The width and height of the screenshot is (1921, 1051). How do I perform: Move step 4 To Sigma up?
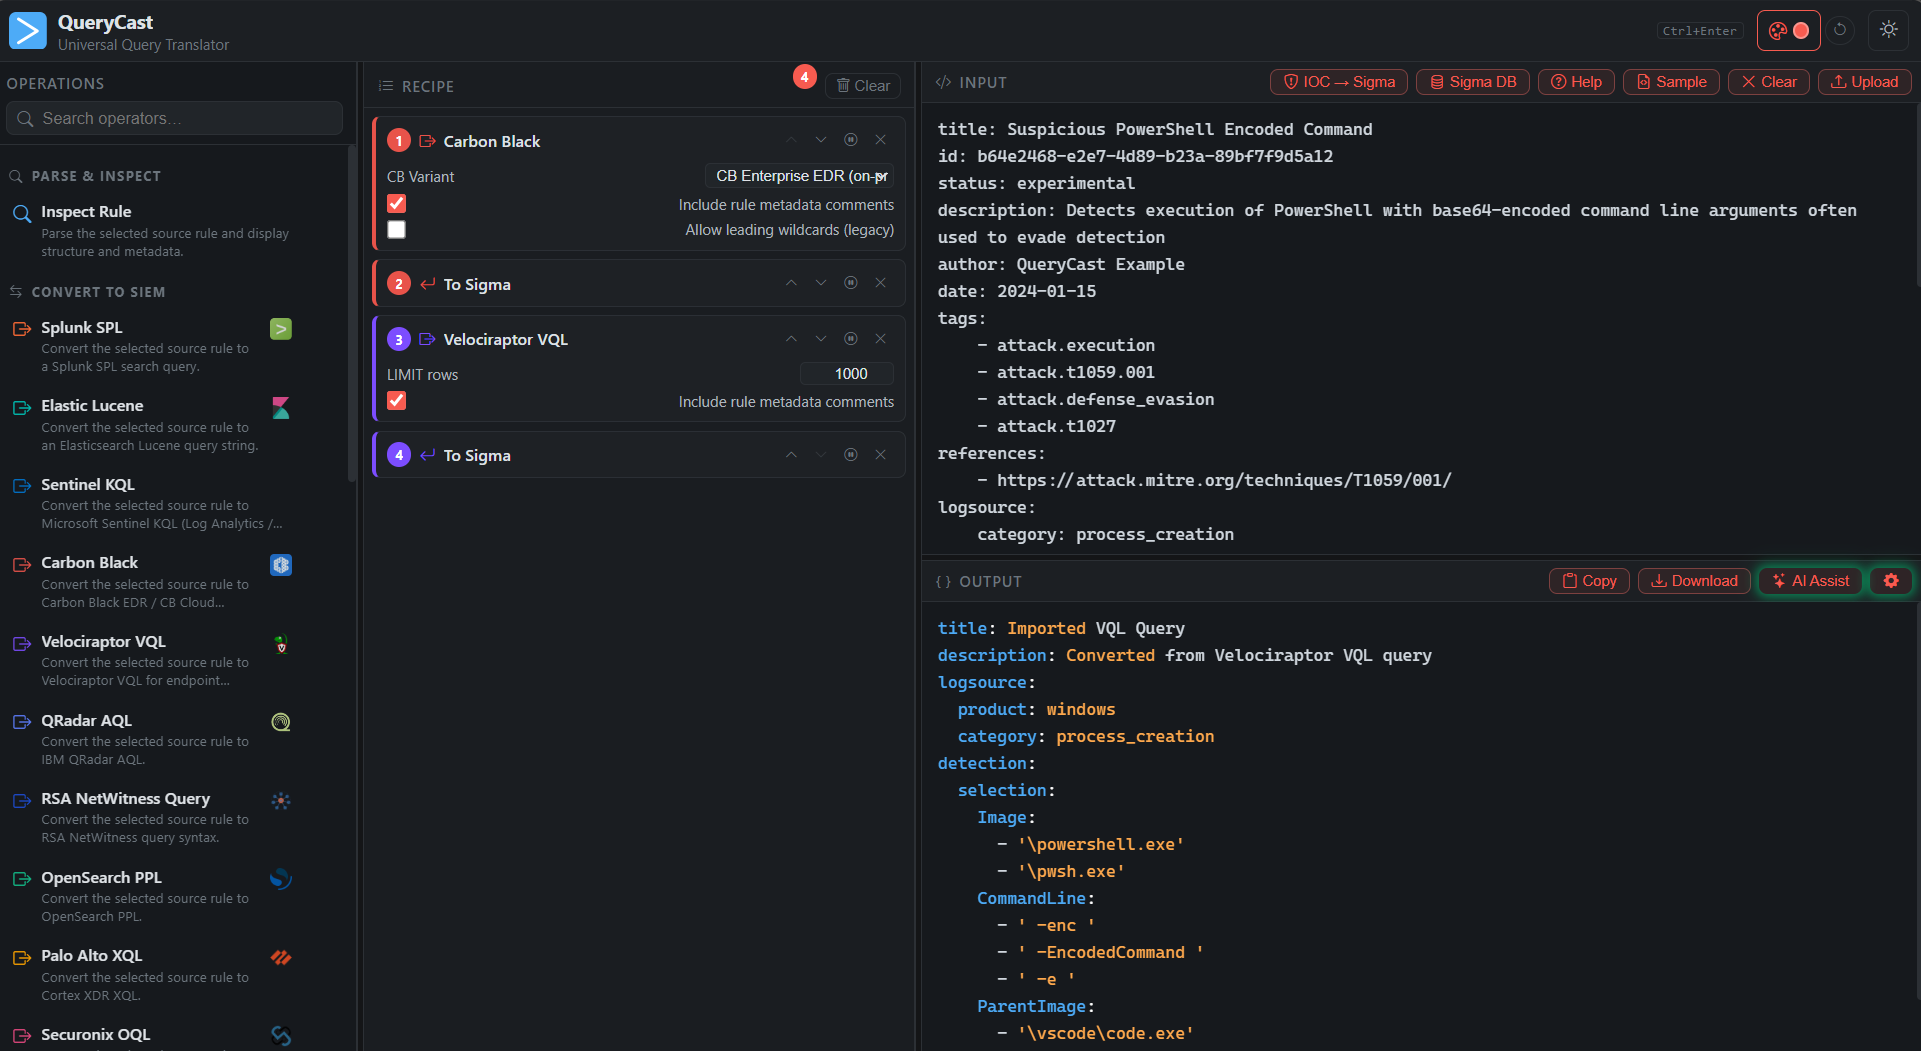pos(791,455)
